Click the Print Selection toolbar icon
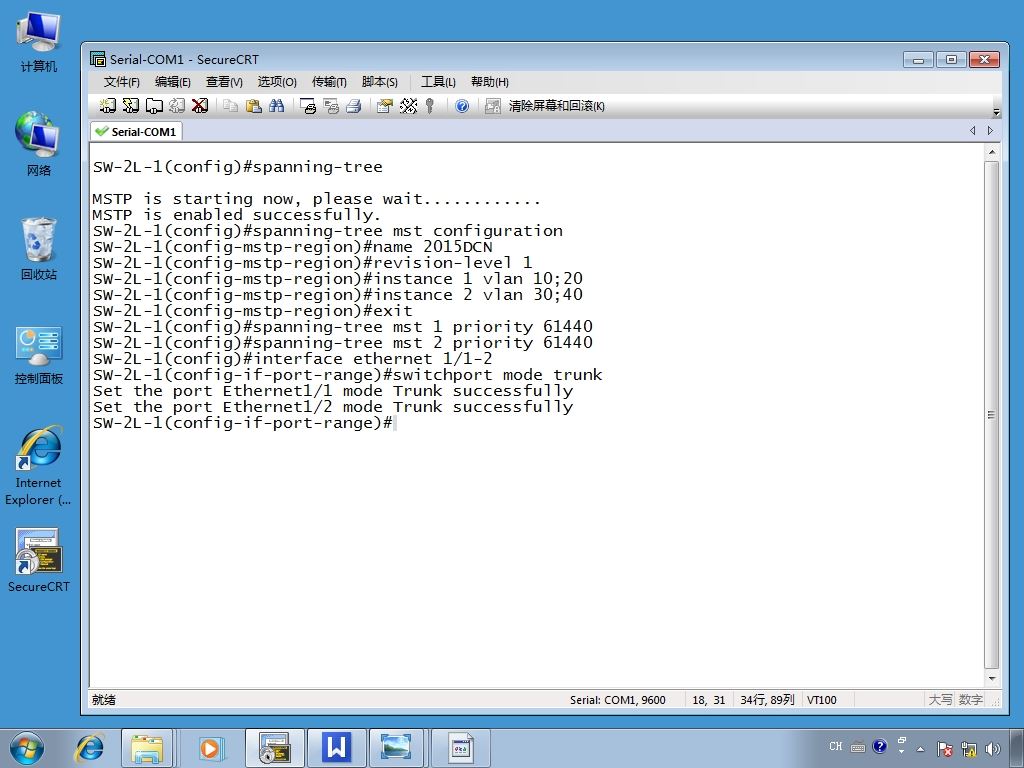Viewport: 1024px width, 768px height. click(331, 106)
